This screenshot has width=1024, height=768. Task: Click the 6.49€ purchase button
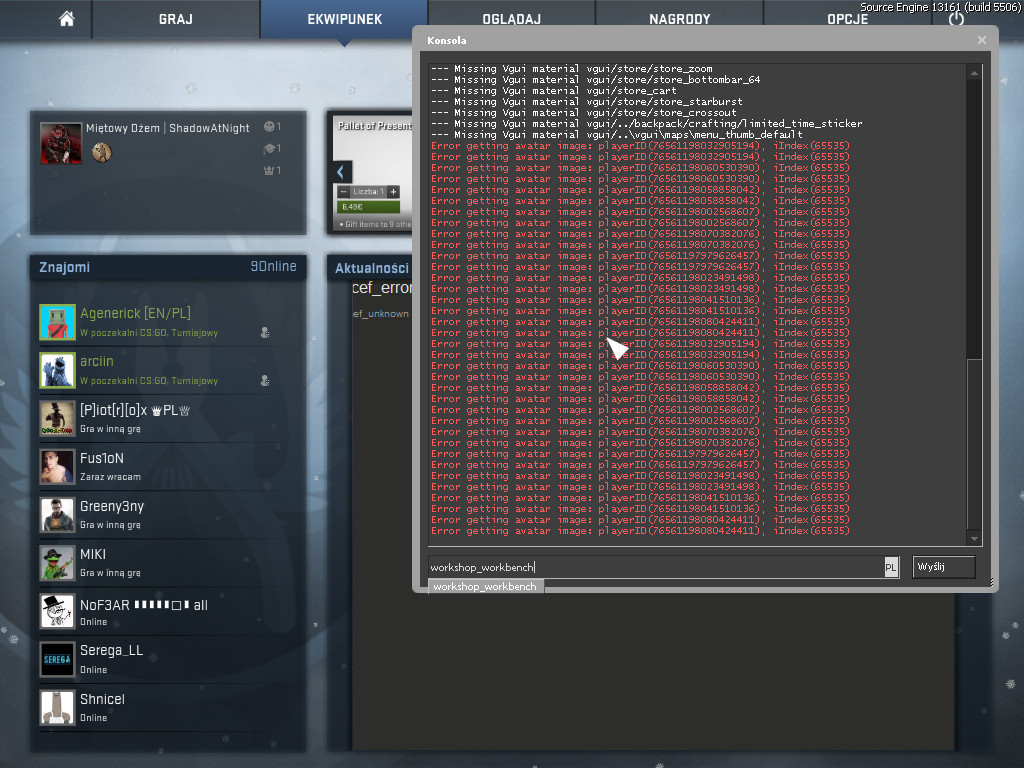point(368,207)
